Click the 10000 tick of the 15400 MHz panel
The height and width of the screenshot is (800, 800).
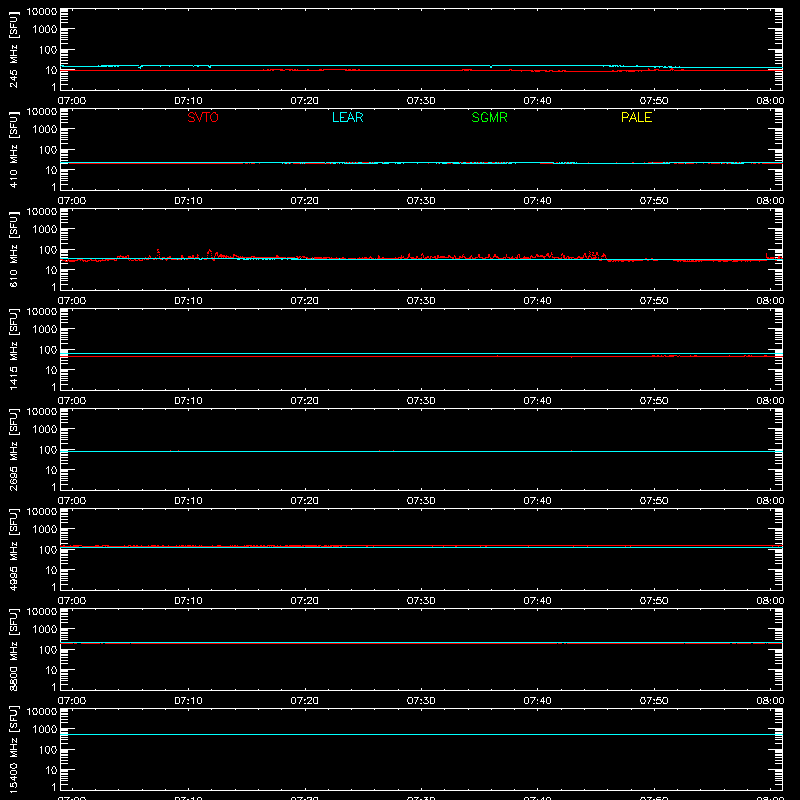pyautogui.click(x=42, y=712)
